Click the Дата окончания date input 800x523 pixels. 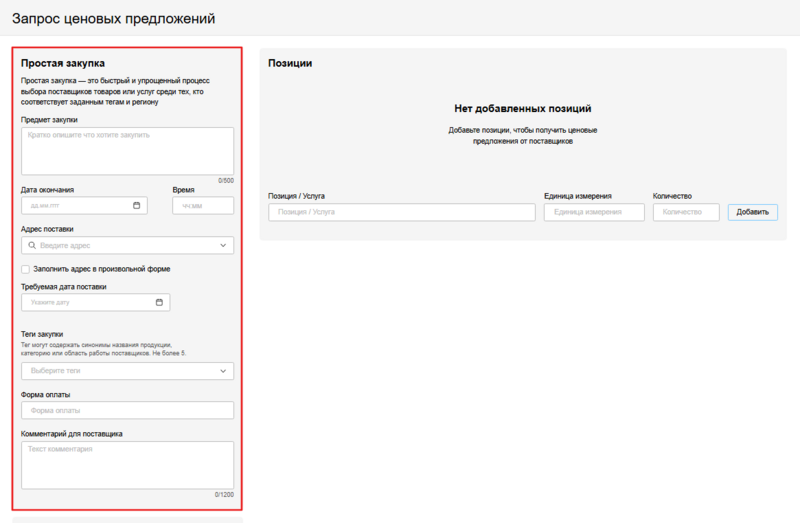(75, 205)
